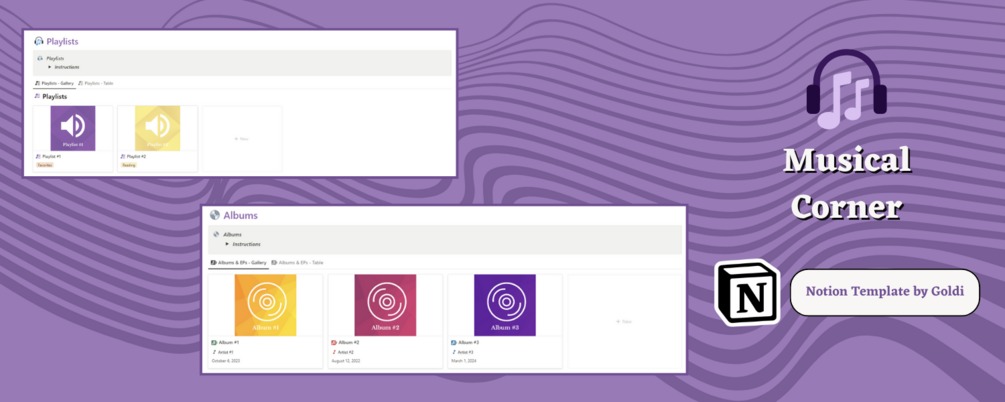Click the note icon beside Artist #1
The image size is (1005, 402).
(x=214, y=352)
